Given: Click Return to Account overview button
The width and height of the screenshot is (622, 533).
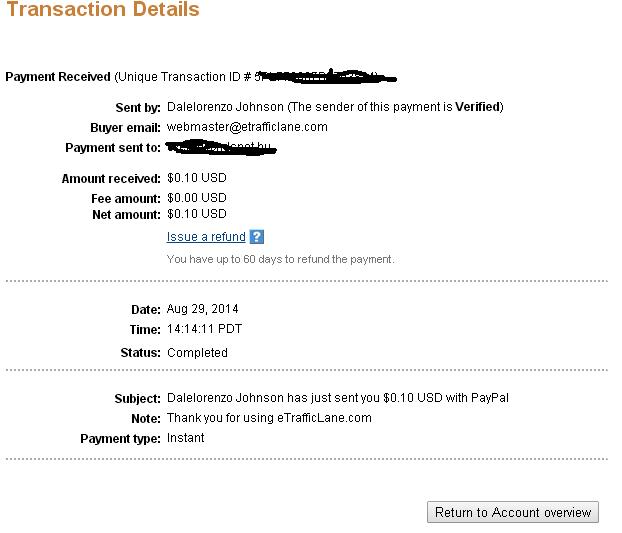Looking at the screenshot, I should pos(513,512).
